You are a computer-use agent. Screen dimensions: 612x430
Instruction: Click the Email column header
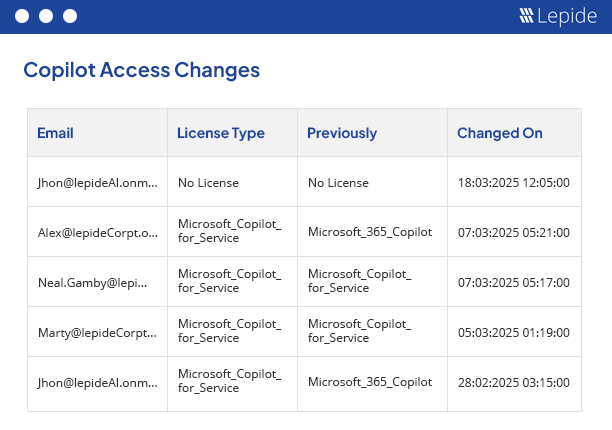pyautogui.click(x=55, y=133)
